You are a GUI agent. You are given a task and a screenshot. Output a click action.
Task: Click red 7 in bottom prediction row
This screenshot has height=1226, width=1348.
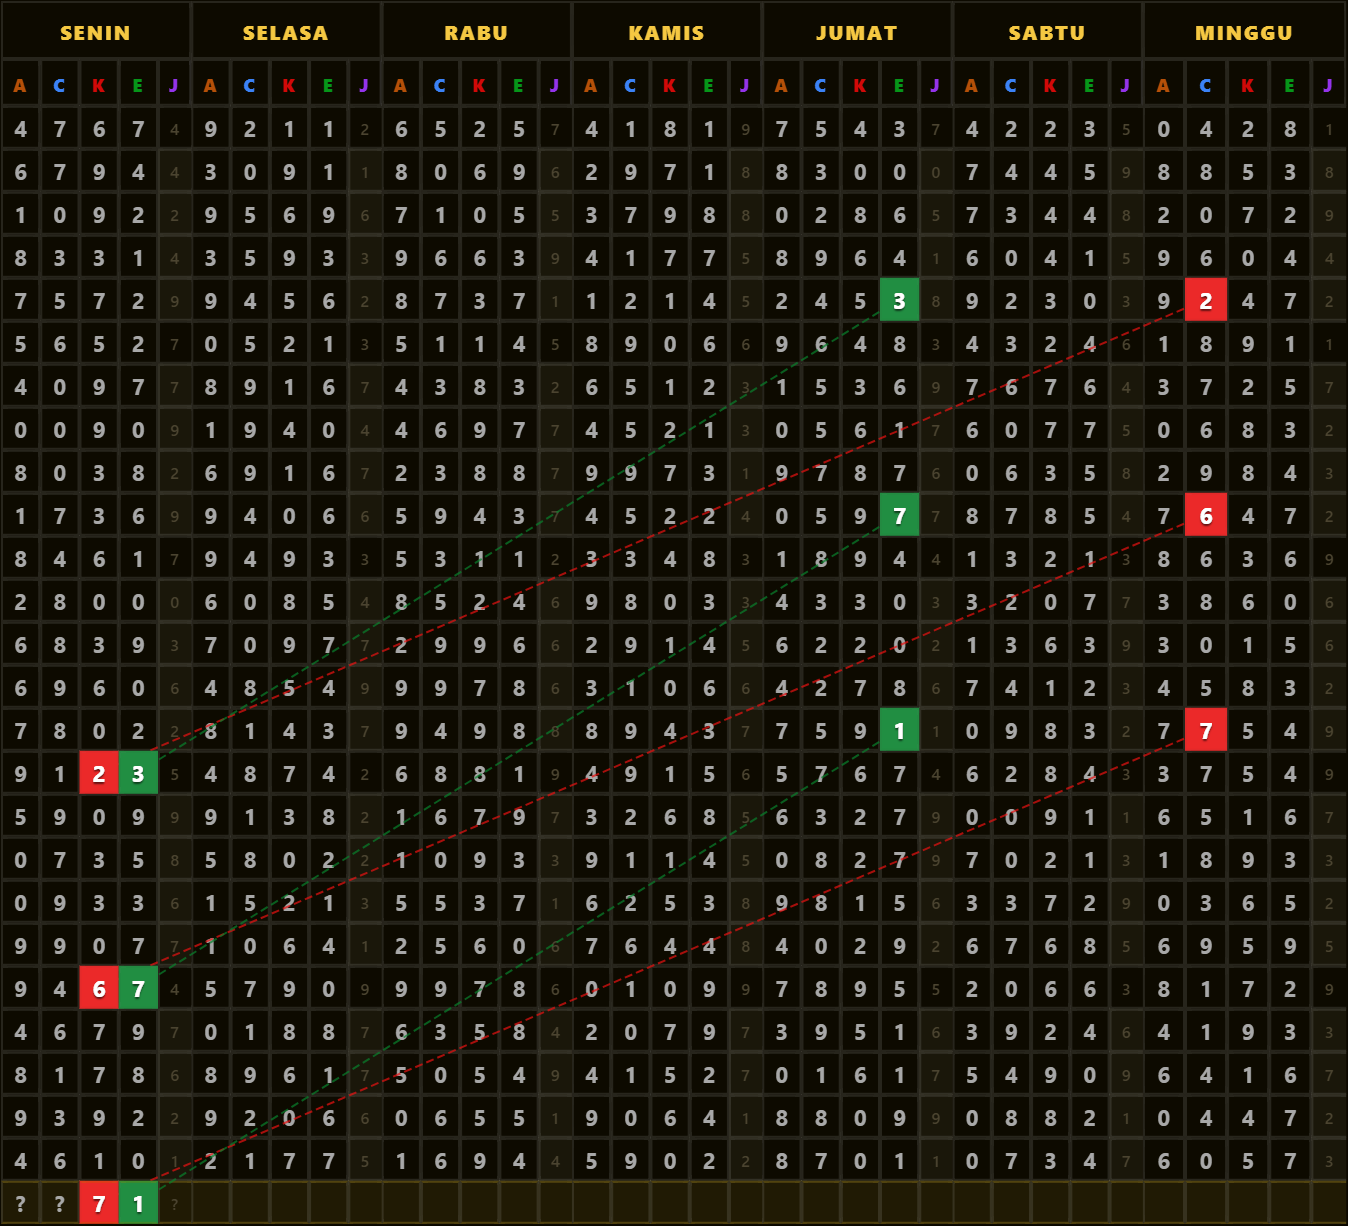(x=99, y=1204)
